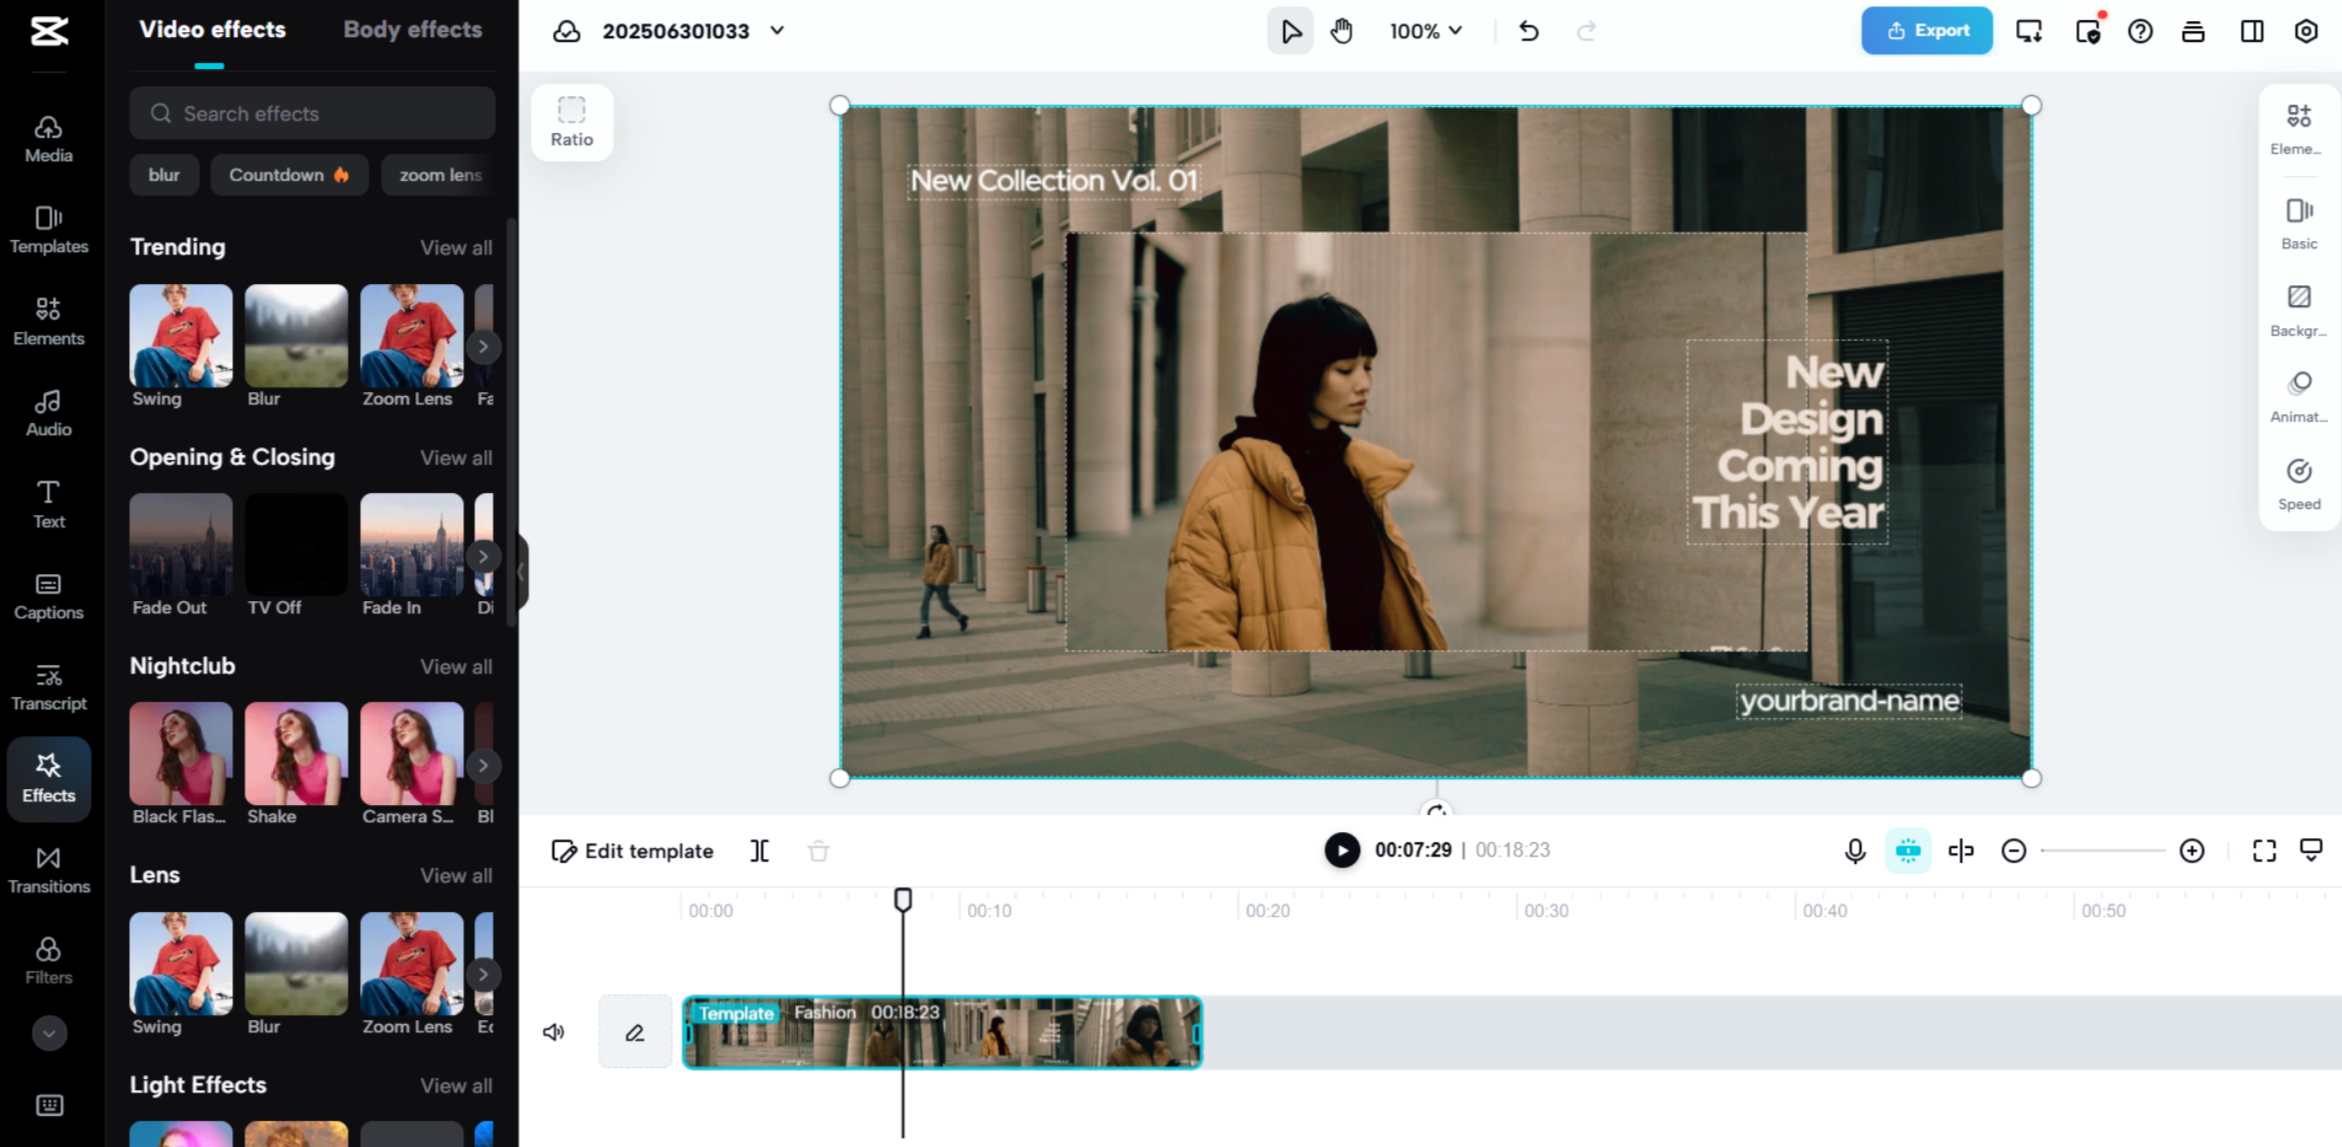2342x1147 pixels.
Task: Toggle the timeline magnet snapping button
Action: click(1907, 851)
